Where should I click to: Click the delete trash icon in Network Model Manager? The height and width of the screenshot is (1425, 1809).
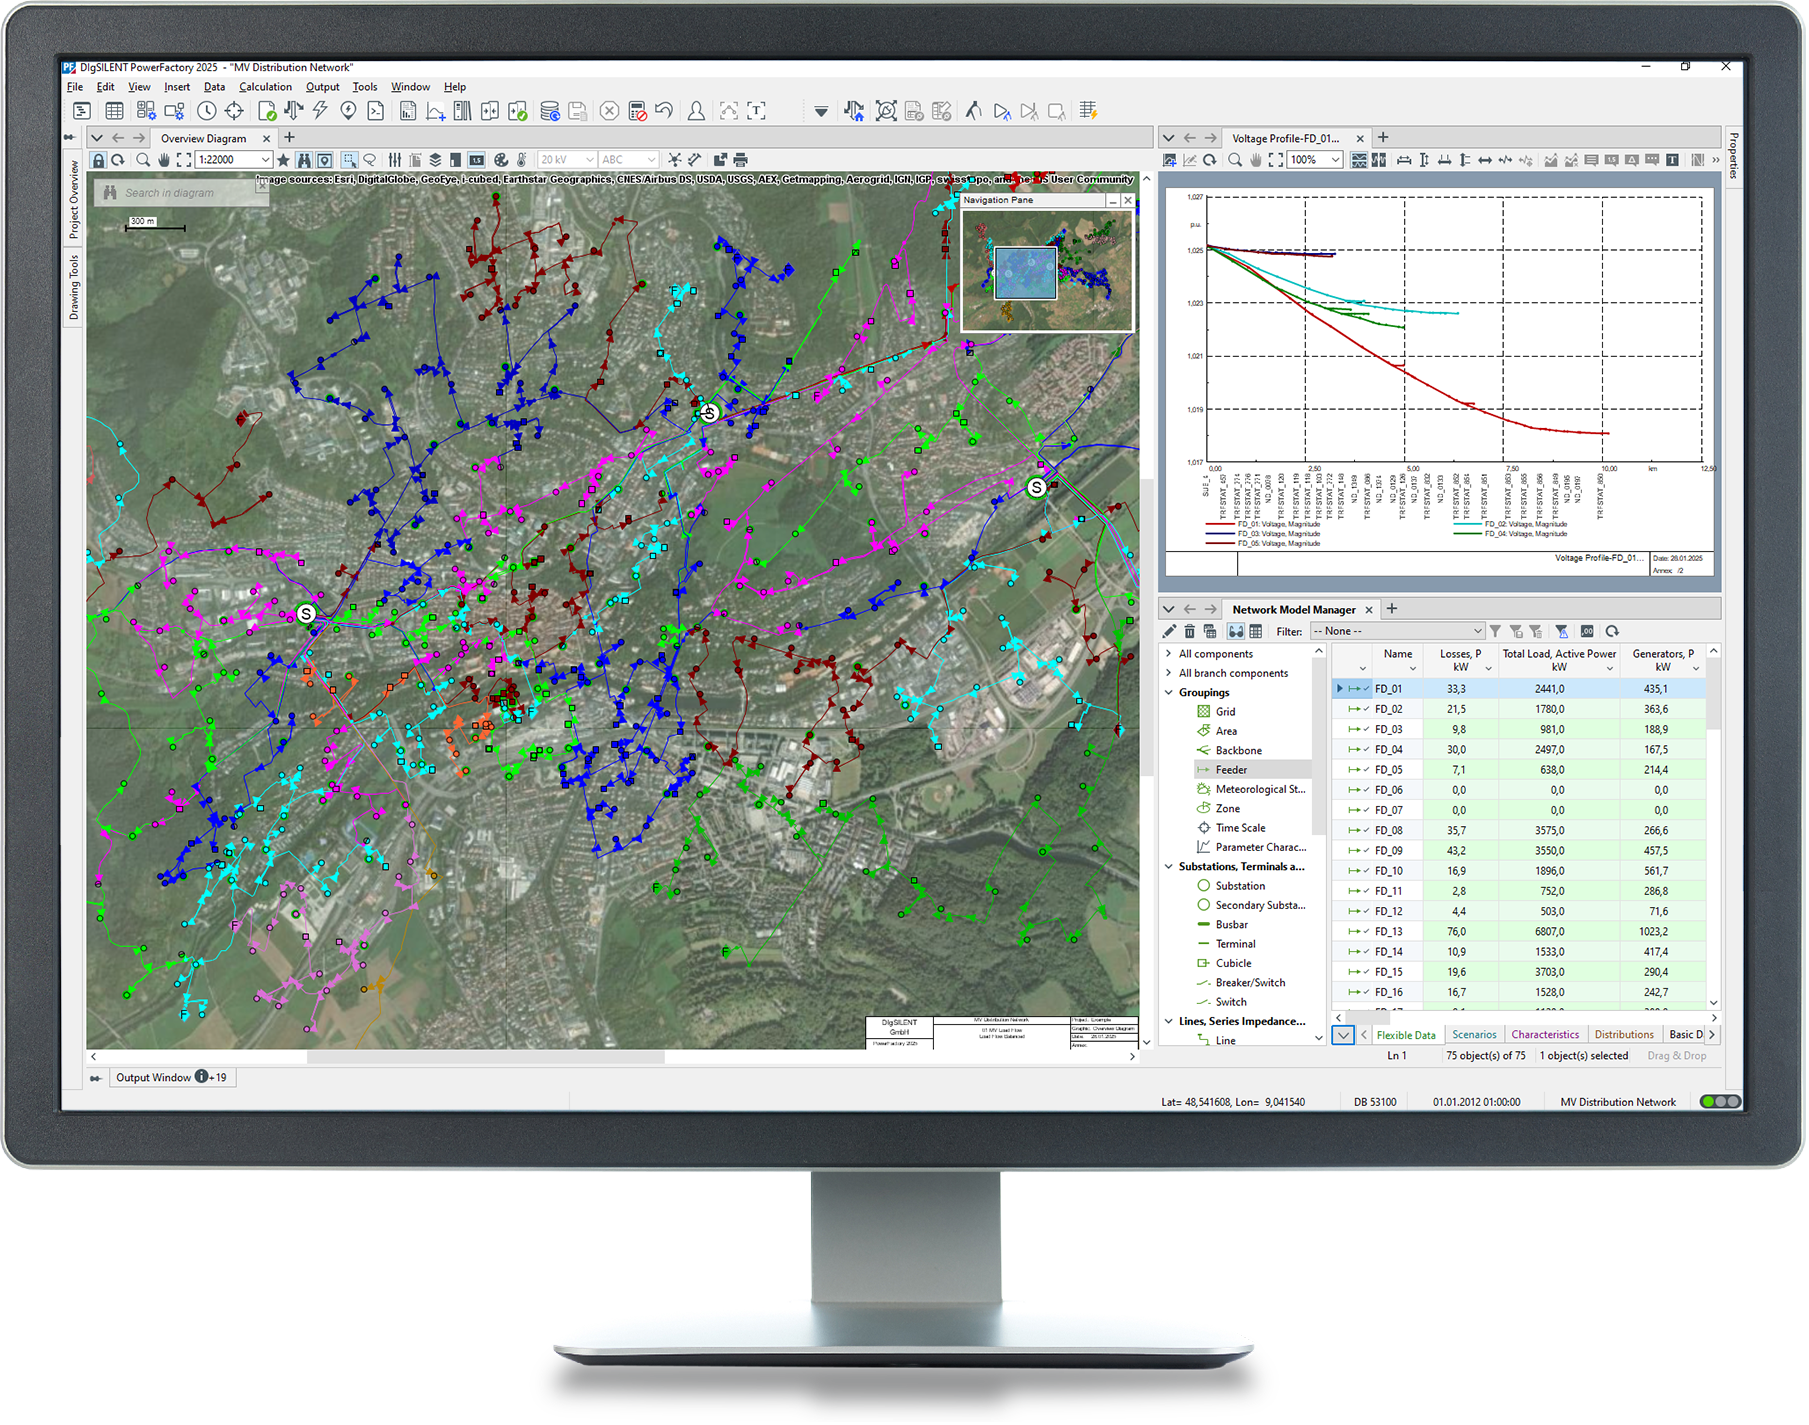[1190, 632]
